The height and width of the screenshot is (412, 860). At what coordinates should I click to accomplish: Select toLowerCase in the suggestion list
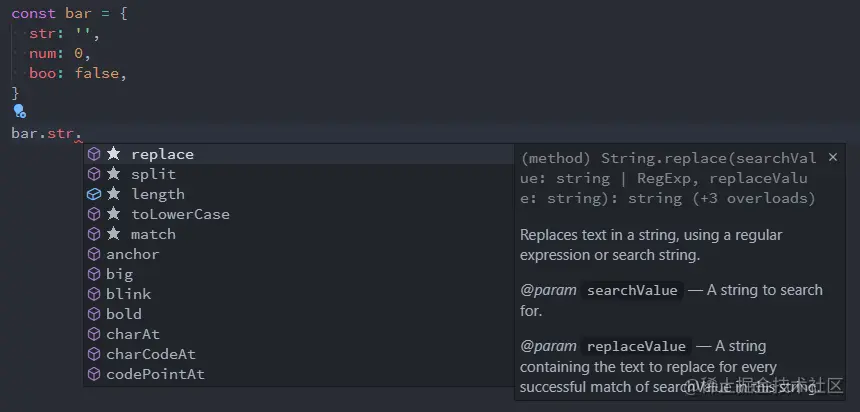point(180,214)
